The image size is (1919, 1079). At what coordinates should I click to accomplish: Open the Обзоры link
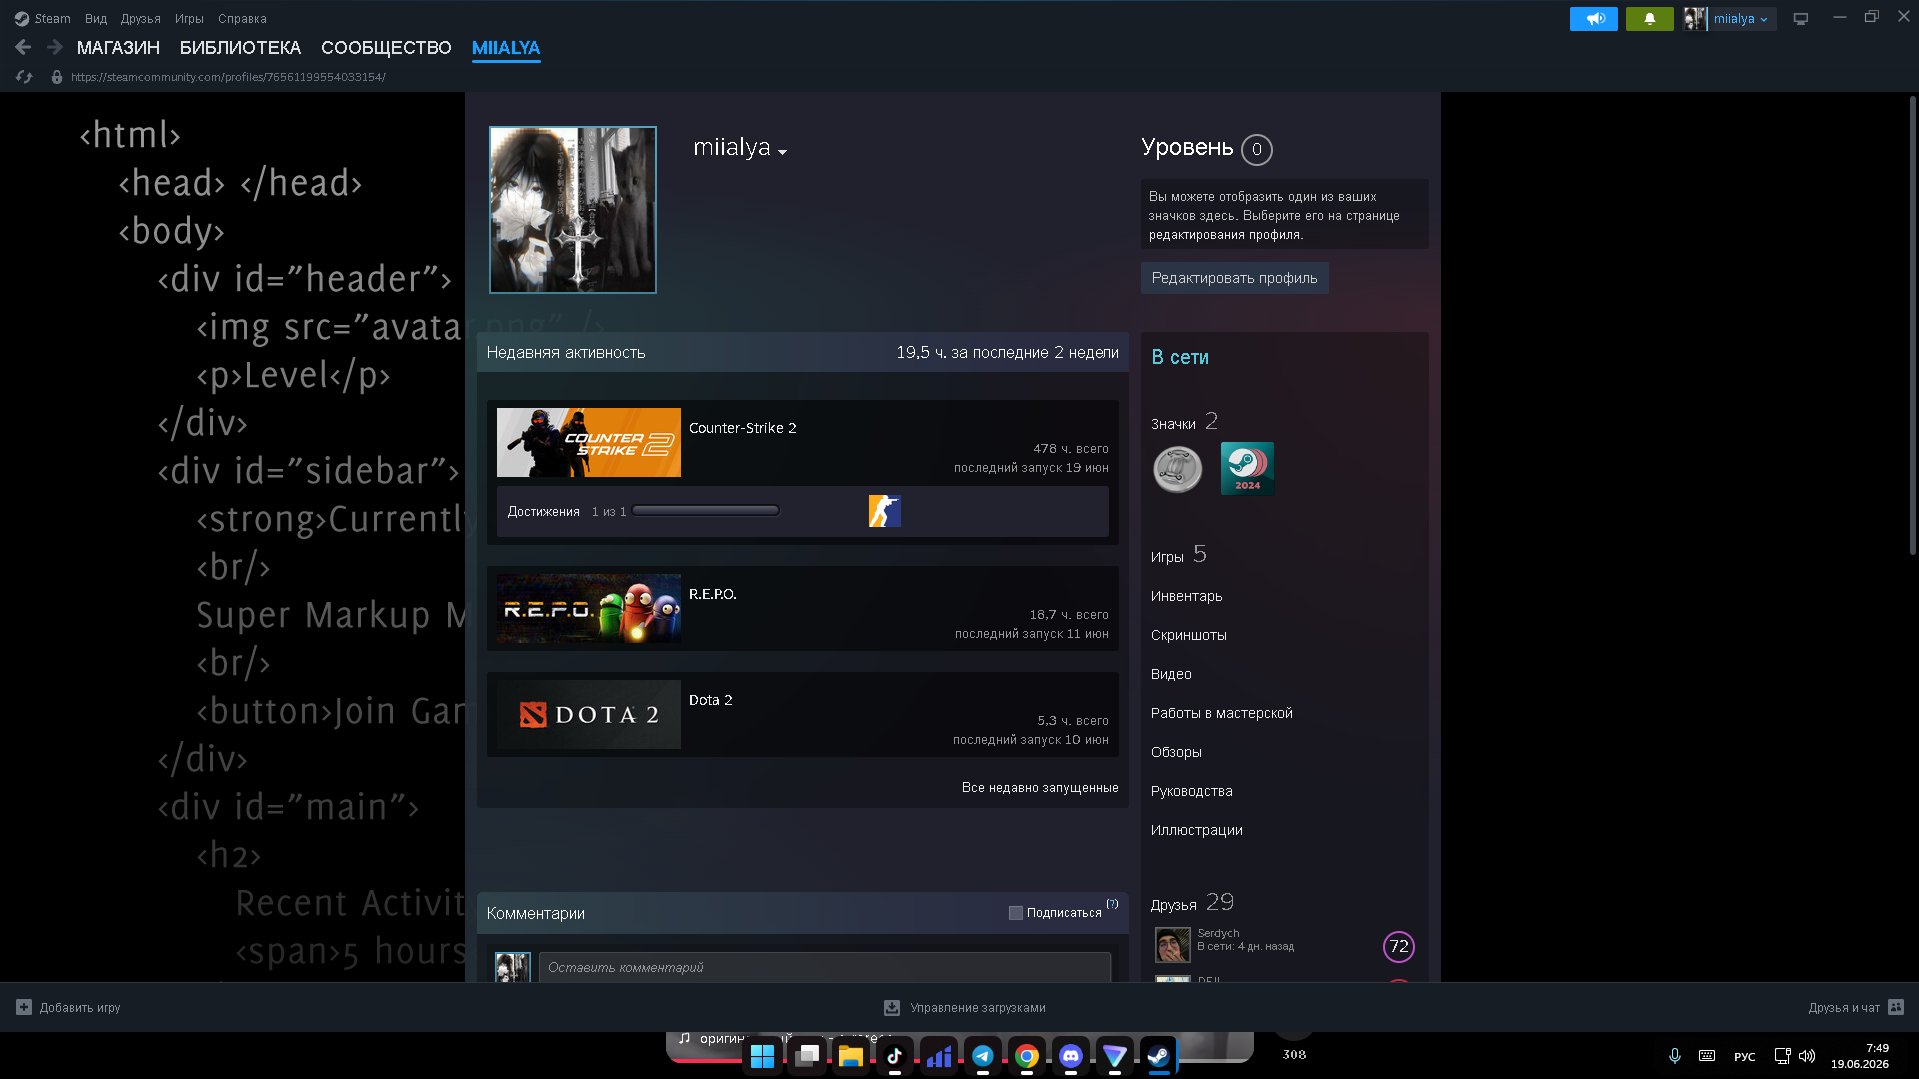tap(1176, 752)
